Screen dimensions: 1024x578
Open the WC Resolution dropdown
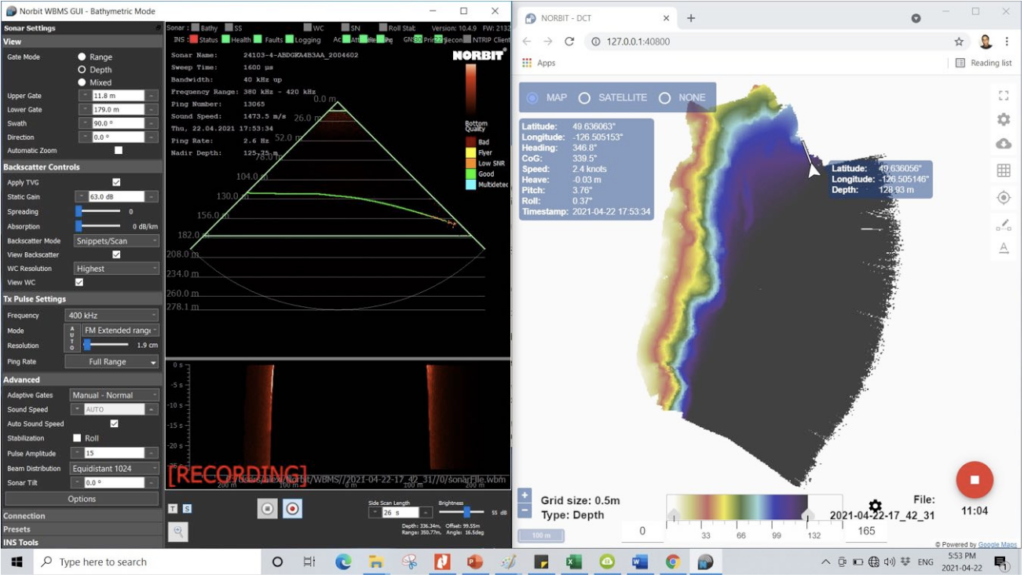tap(116, 268)
